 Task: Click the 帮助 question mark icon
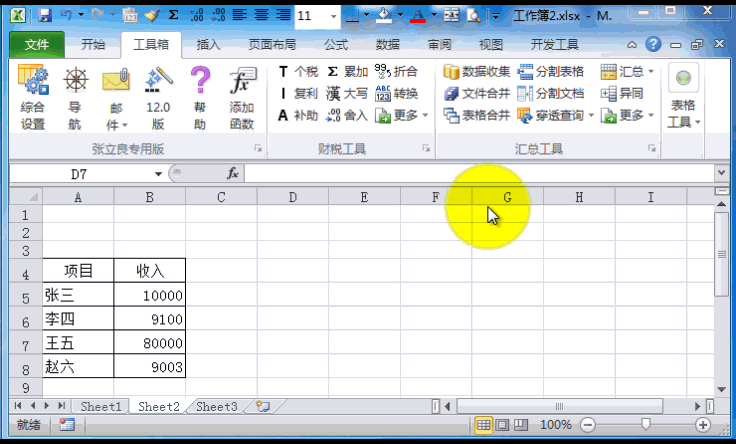200,97
